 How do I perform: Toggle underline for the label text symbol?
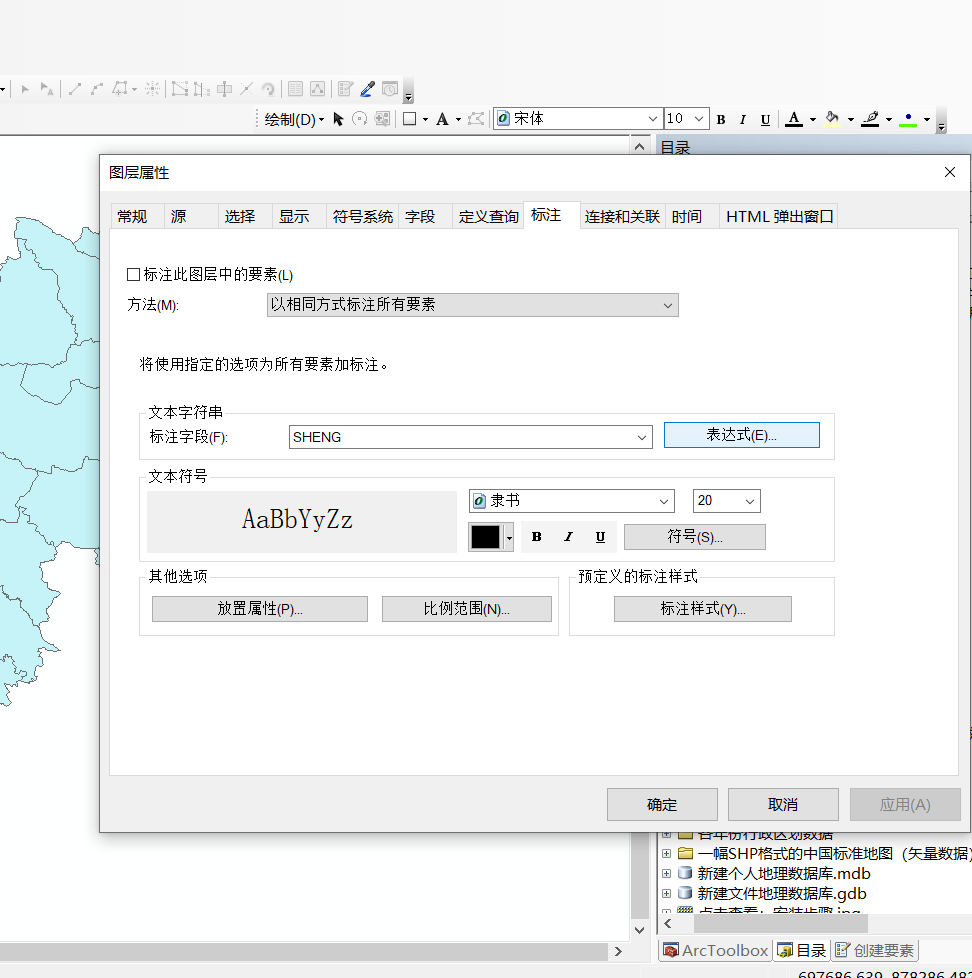click(600, 537)
